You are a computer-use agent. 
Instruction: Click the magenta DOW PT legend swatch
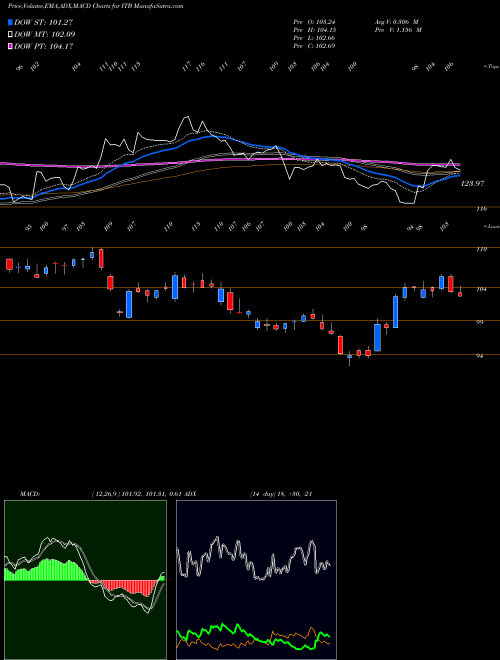click(x=10, y=46)
